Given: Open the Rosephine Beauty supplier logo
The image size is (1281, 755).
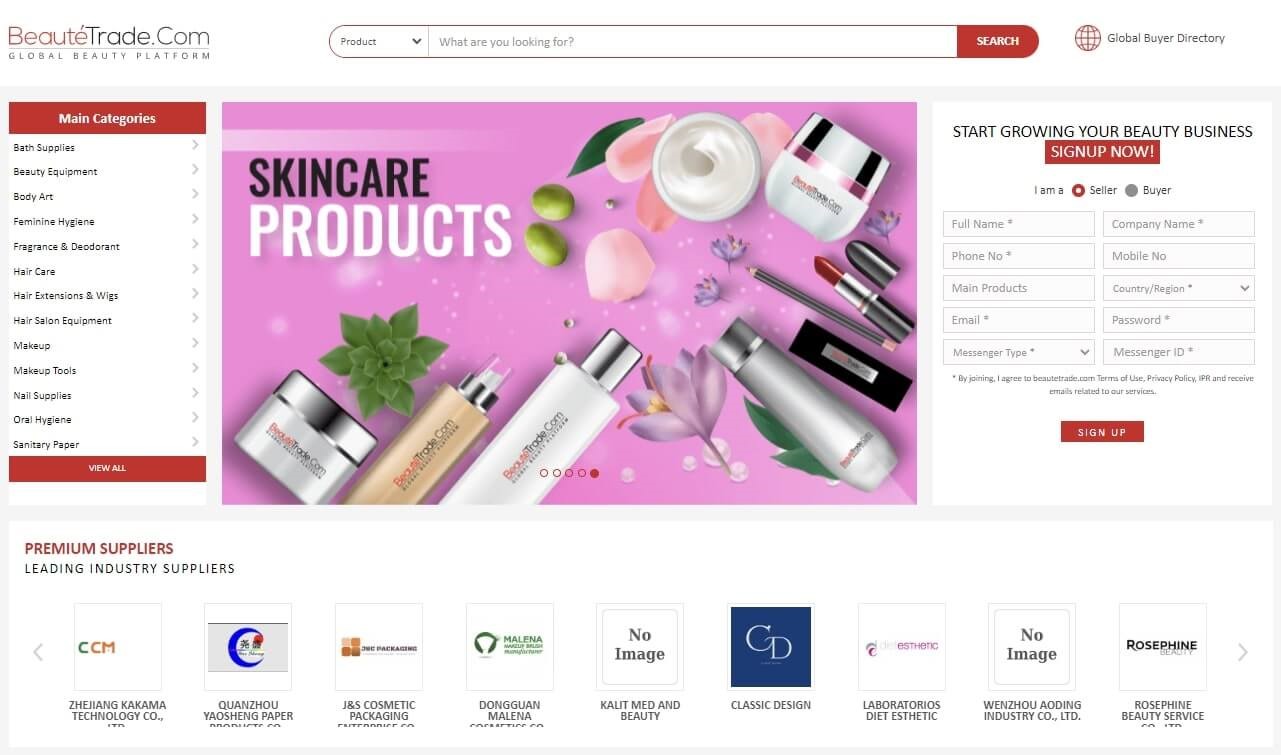Looking at the screenshot, I should pyautogui.click(x=1162, y=647).
